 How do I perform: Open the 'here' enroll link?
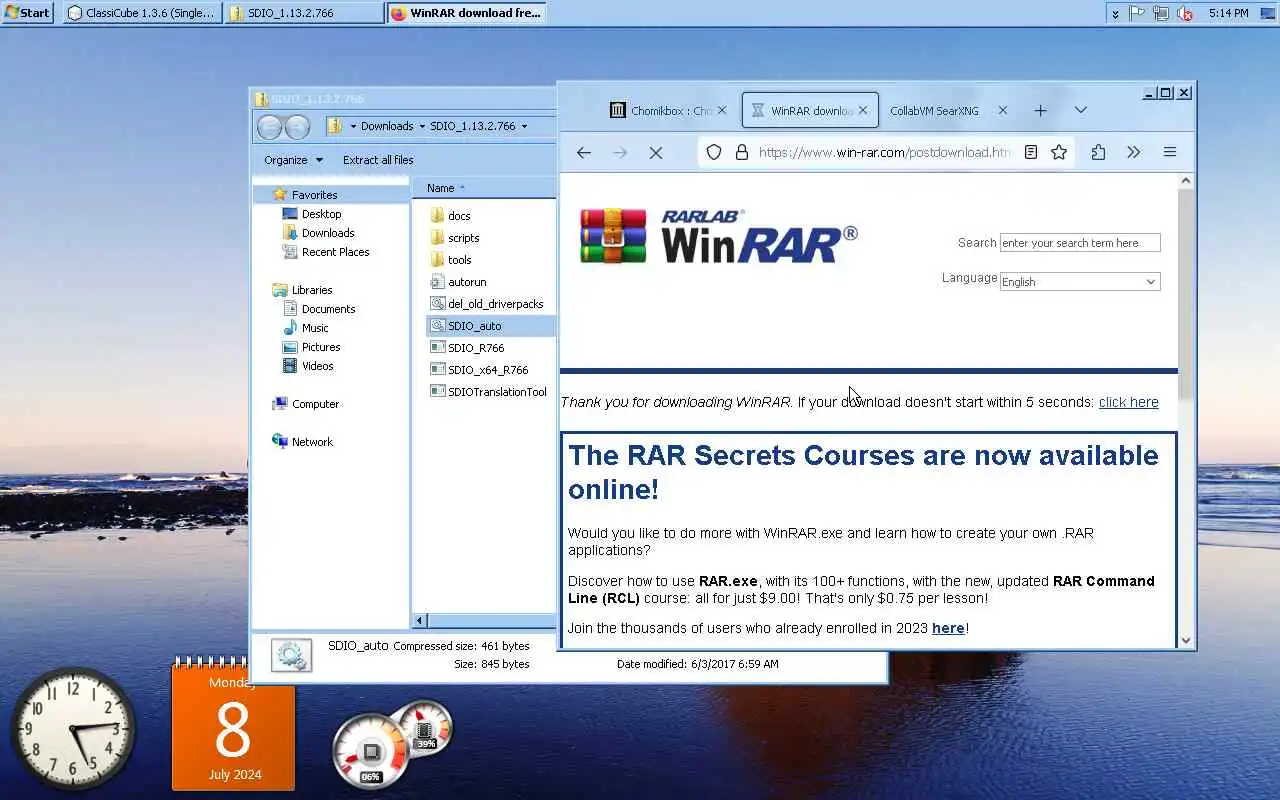[x=948, y=628]
